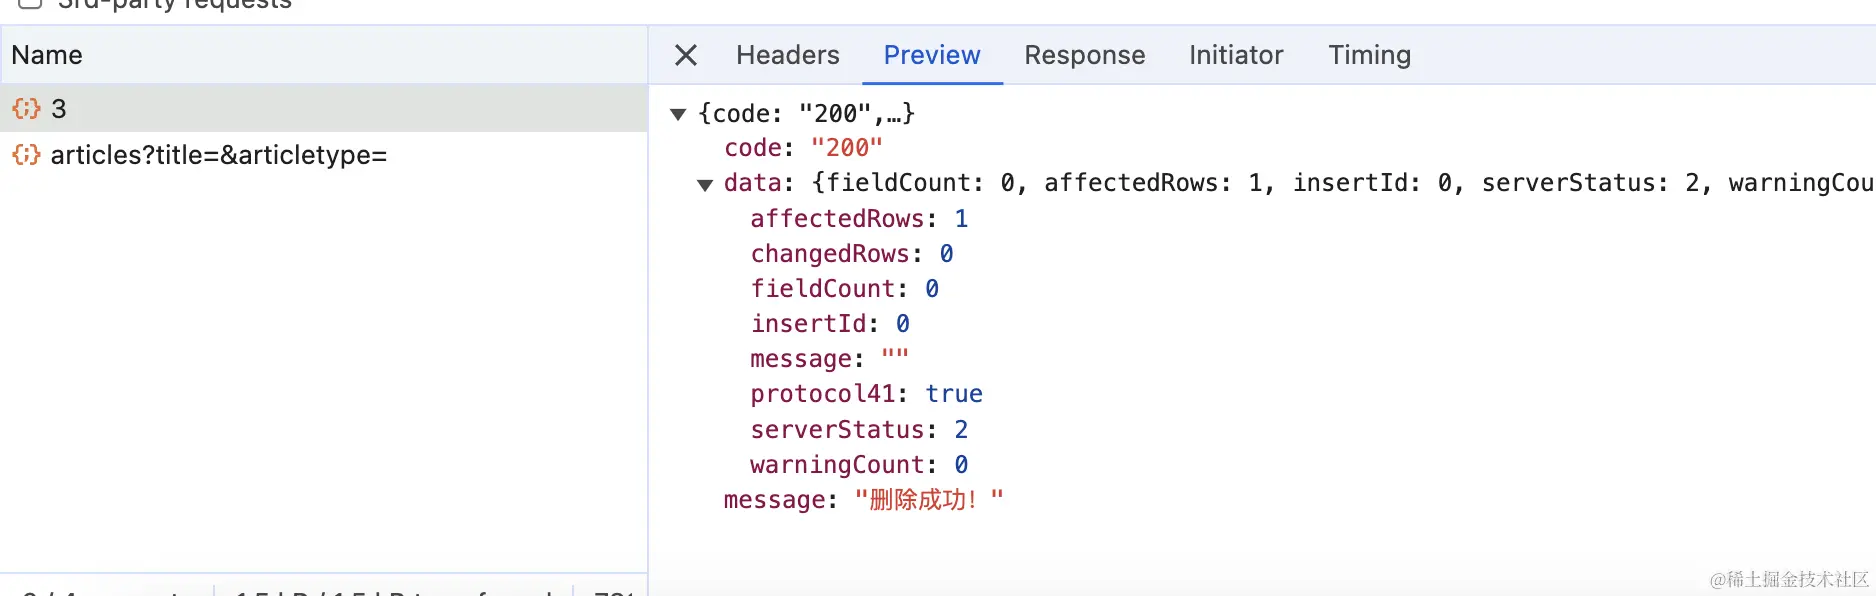The height and width of the screenshot is (596, 1876).
Task: Select the affectedRows: 1 line
Action: point(859,219)
